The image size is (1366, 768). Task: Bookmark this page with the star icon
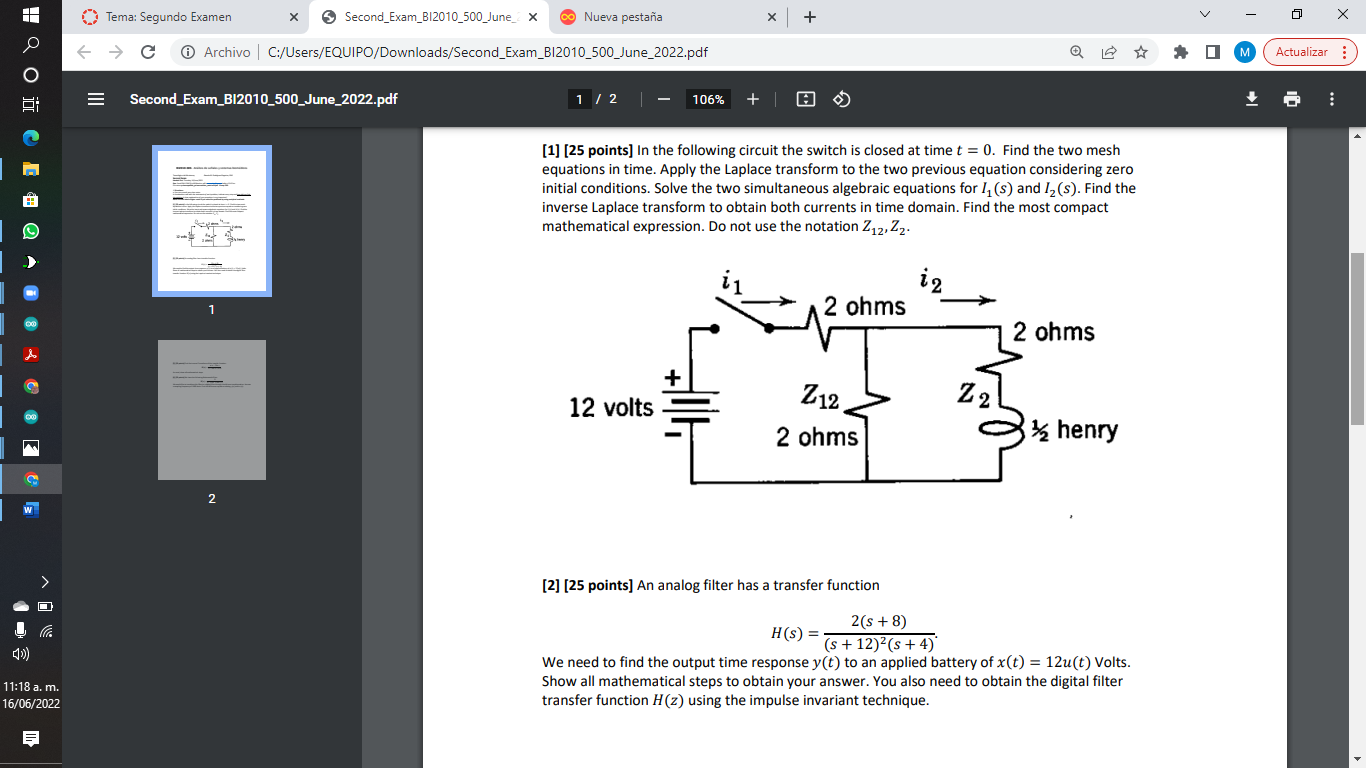[1141, 51]
